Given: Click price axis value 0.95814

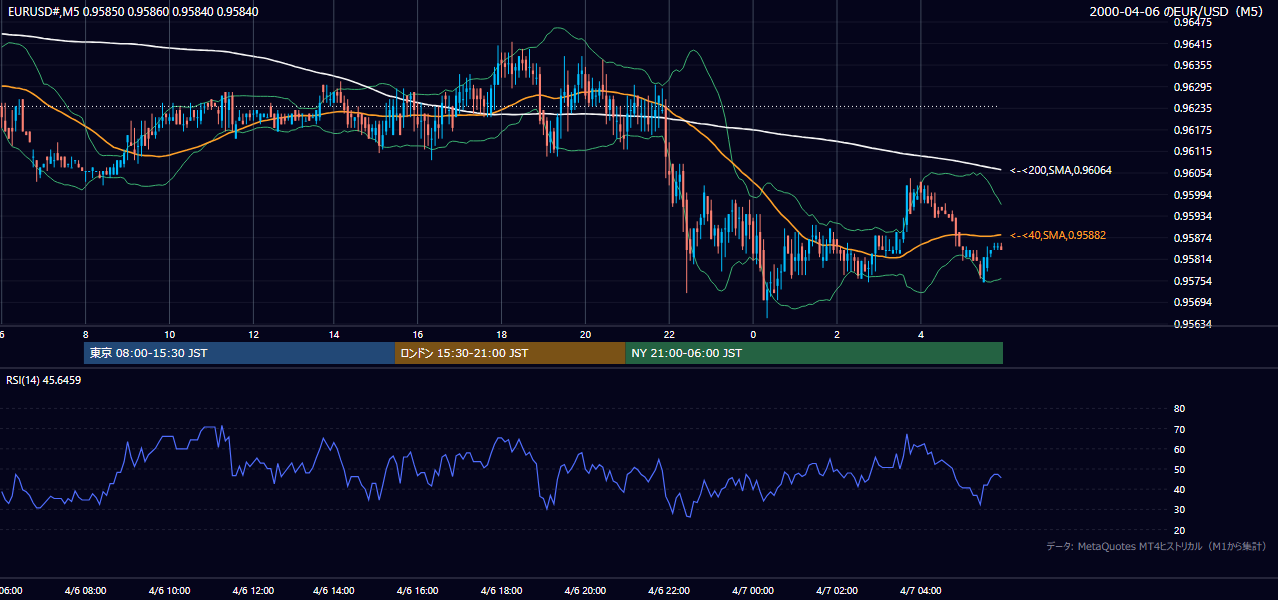Looking at the screenshot, I should click(x=1193, y=259).
